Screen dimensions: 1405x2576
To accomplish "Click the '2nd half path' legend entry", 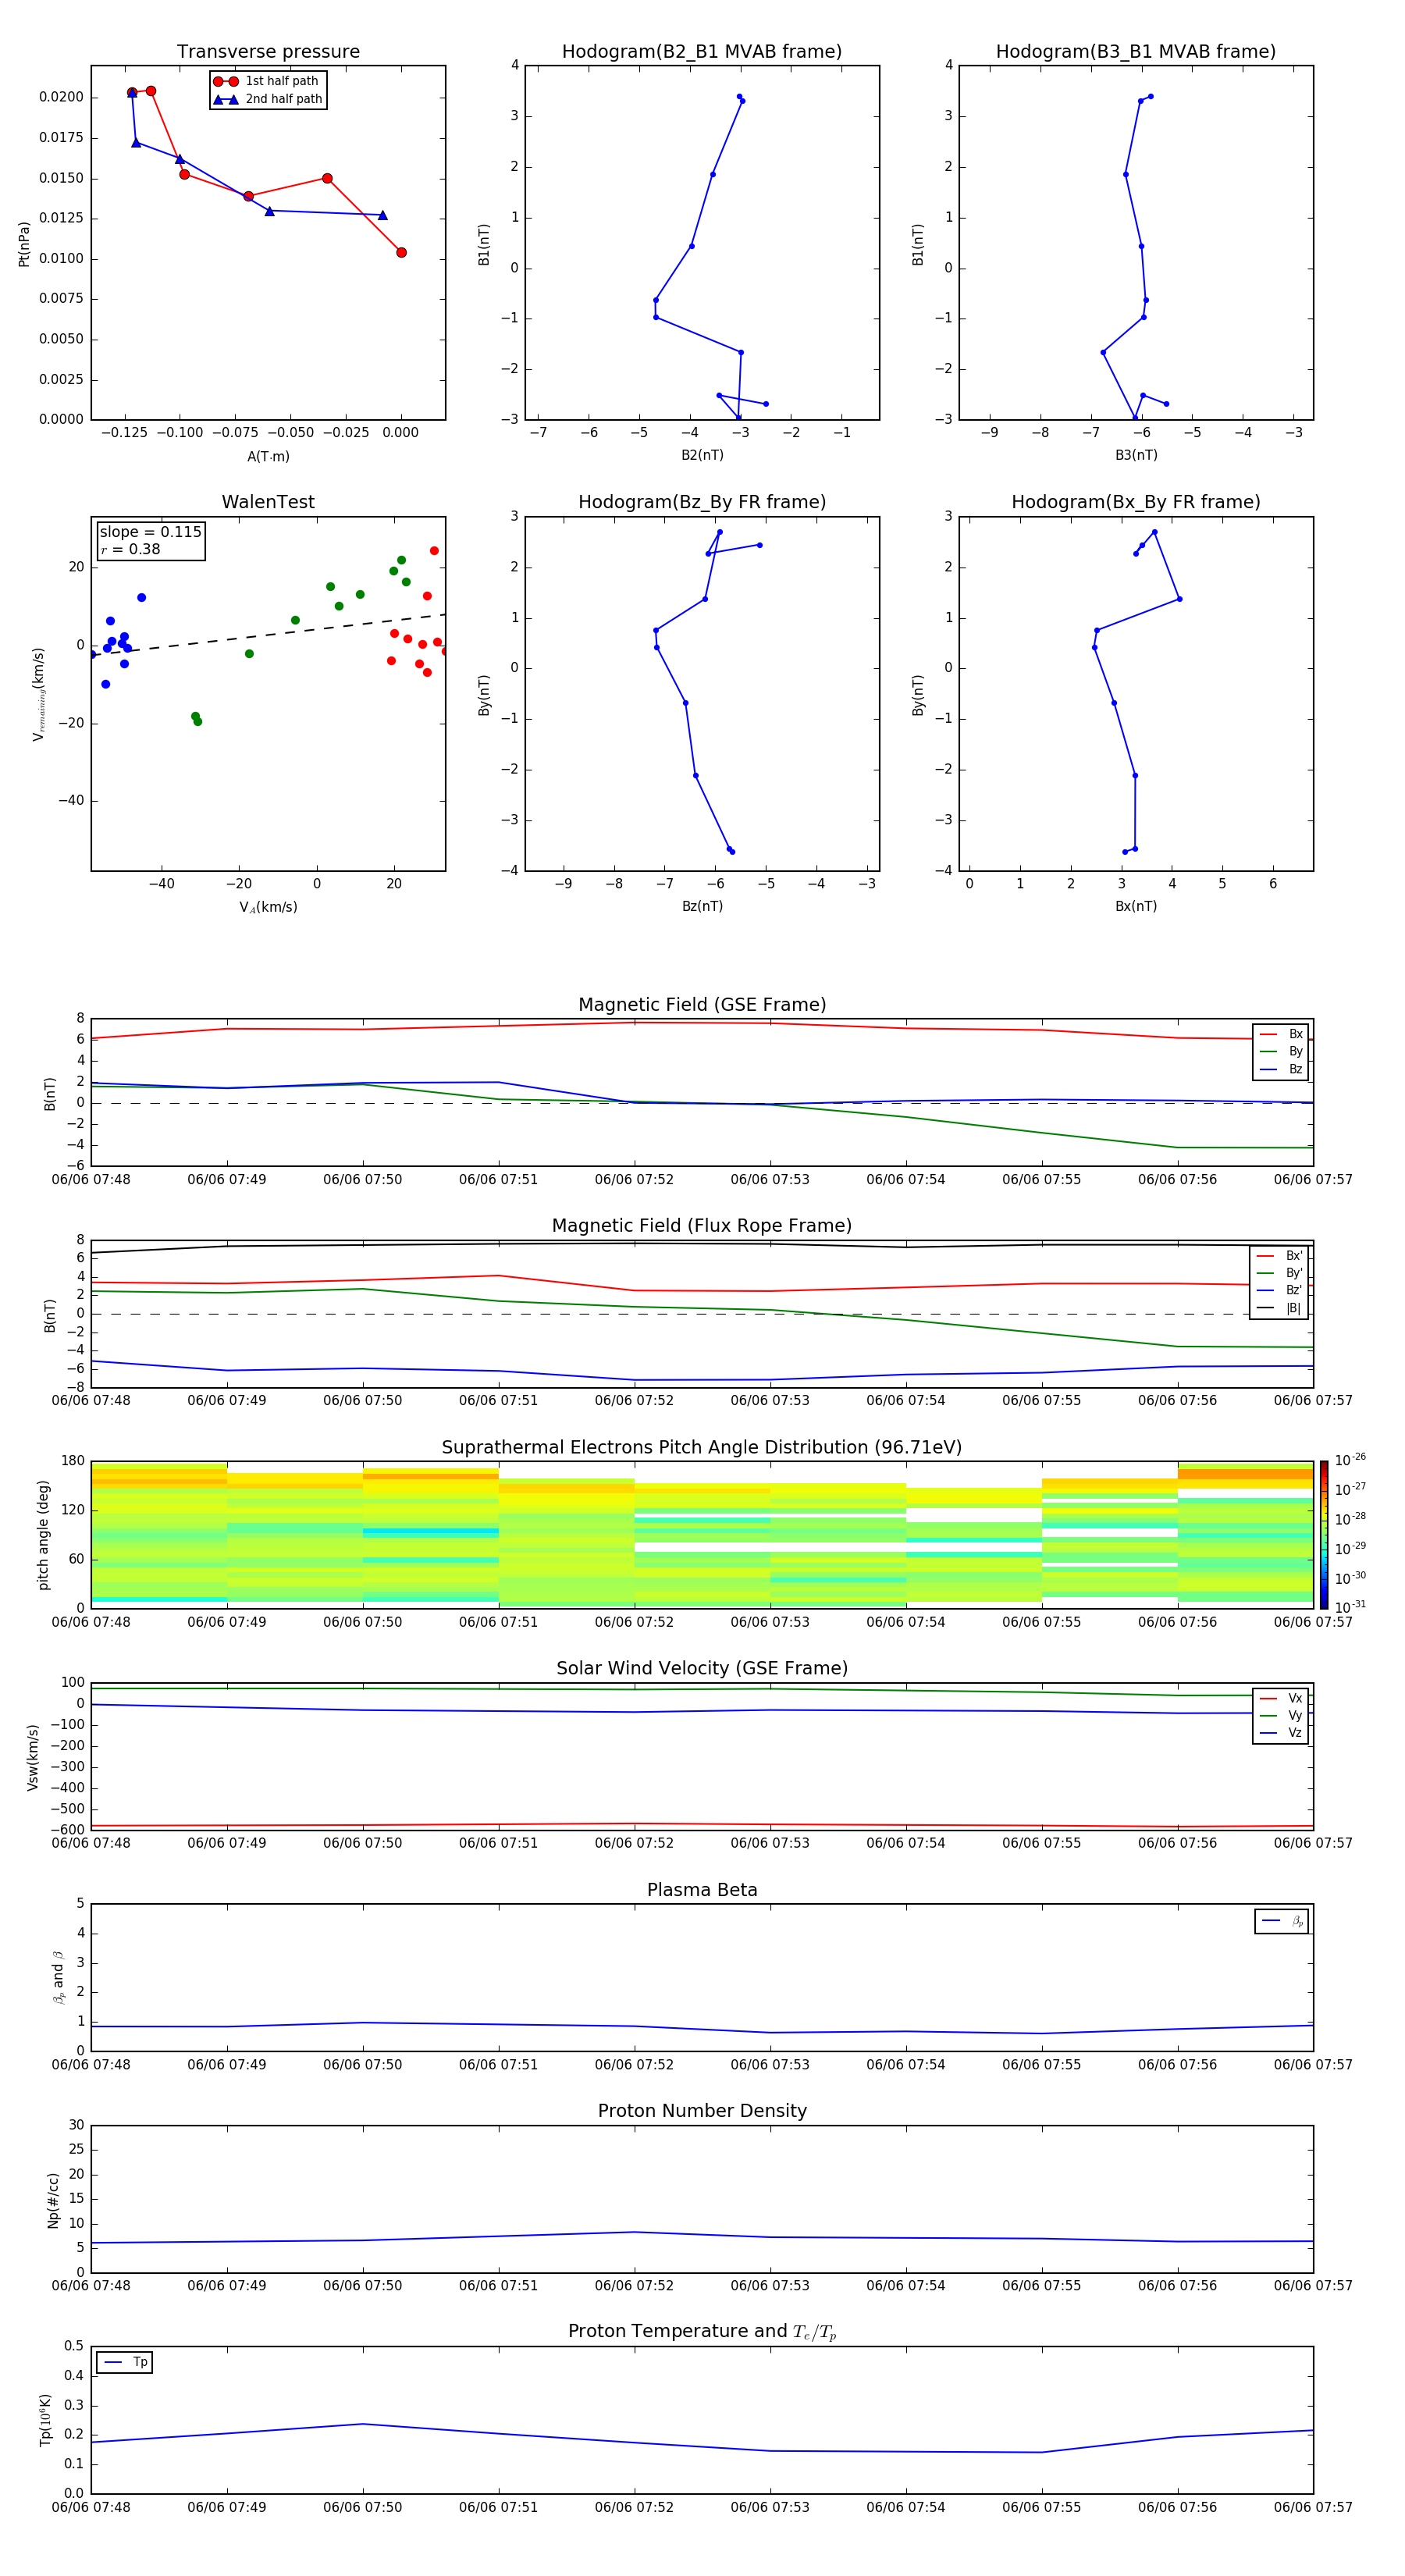I will click(268, 99).
